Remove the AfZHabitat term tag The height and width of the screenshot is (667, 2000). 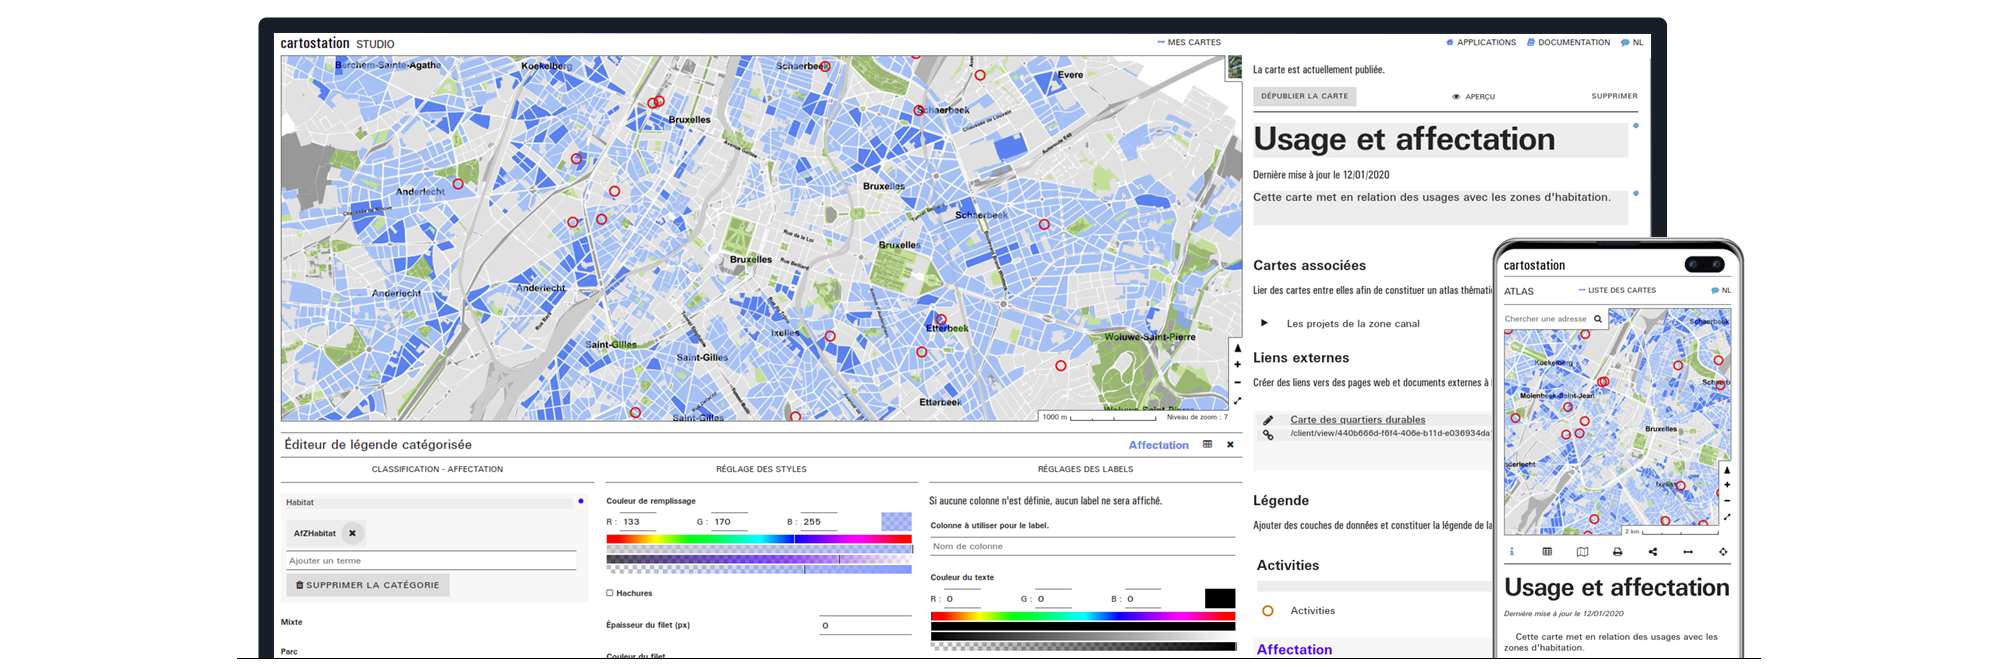pyautogui.click(x=352, y=534)
